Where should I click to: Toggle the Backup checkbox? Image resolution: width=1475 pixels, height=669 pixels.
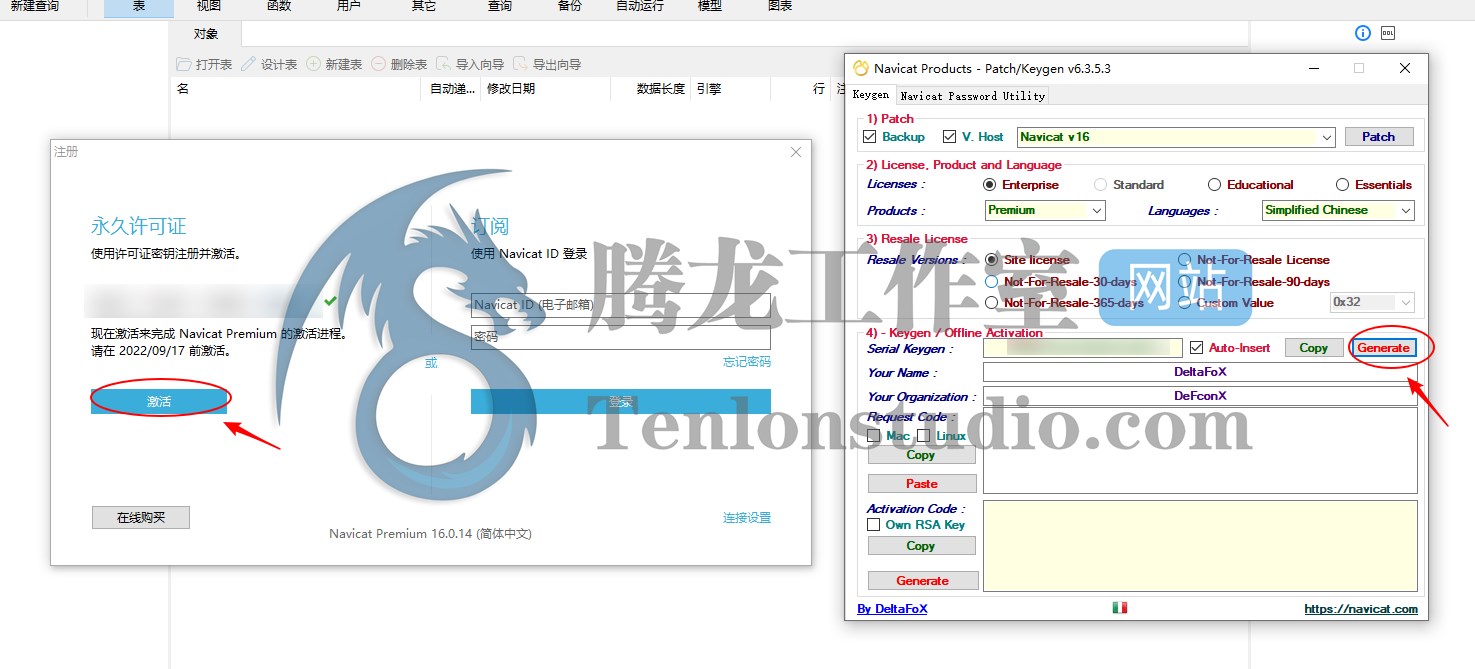pos(869,137)
